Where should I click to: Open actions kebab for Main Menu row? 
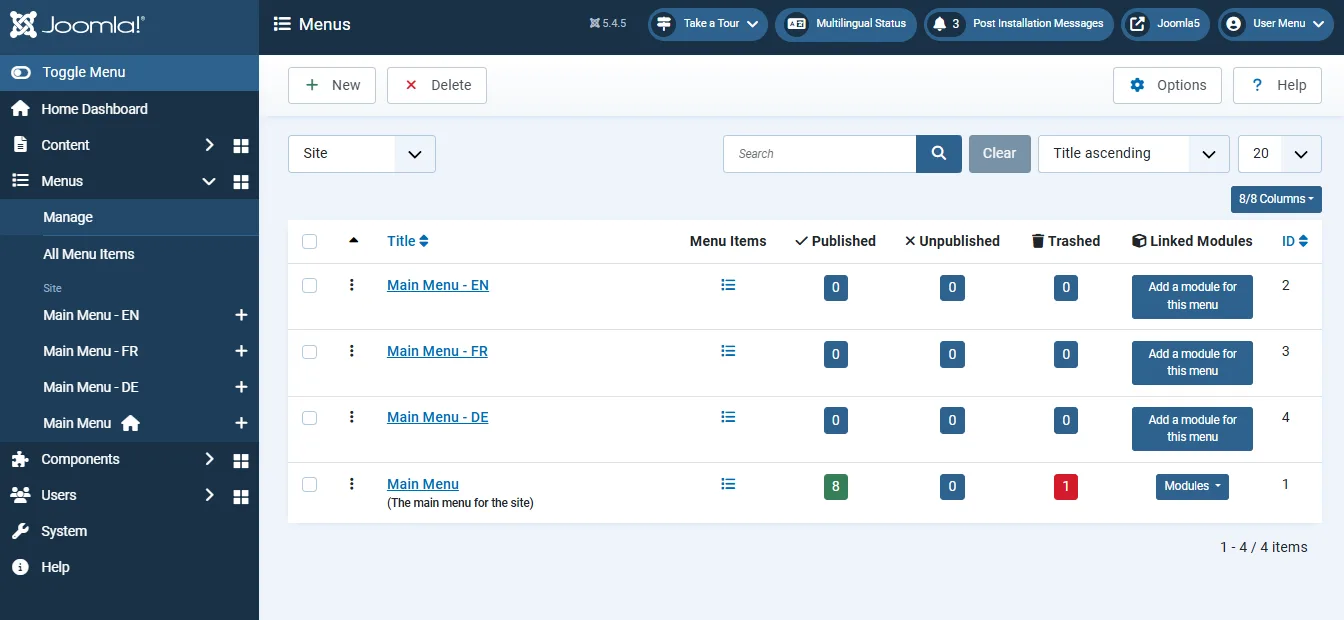pos(352,484)
